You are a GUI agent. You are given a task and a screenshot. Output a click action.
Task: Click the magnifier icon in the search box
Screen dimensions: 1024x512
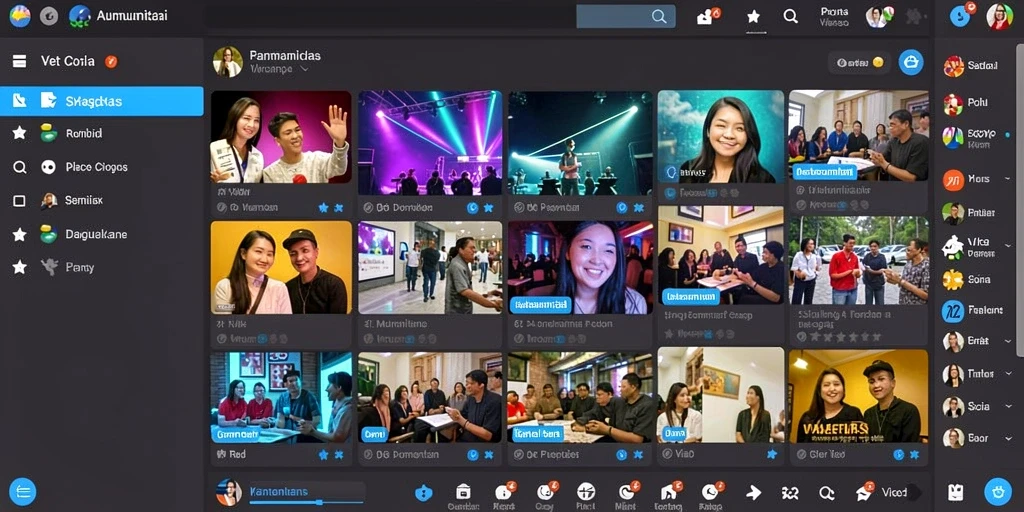point(660,16)
